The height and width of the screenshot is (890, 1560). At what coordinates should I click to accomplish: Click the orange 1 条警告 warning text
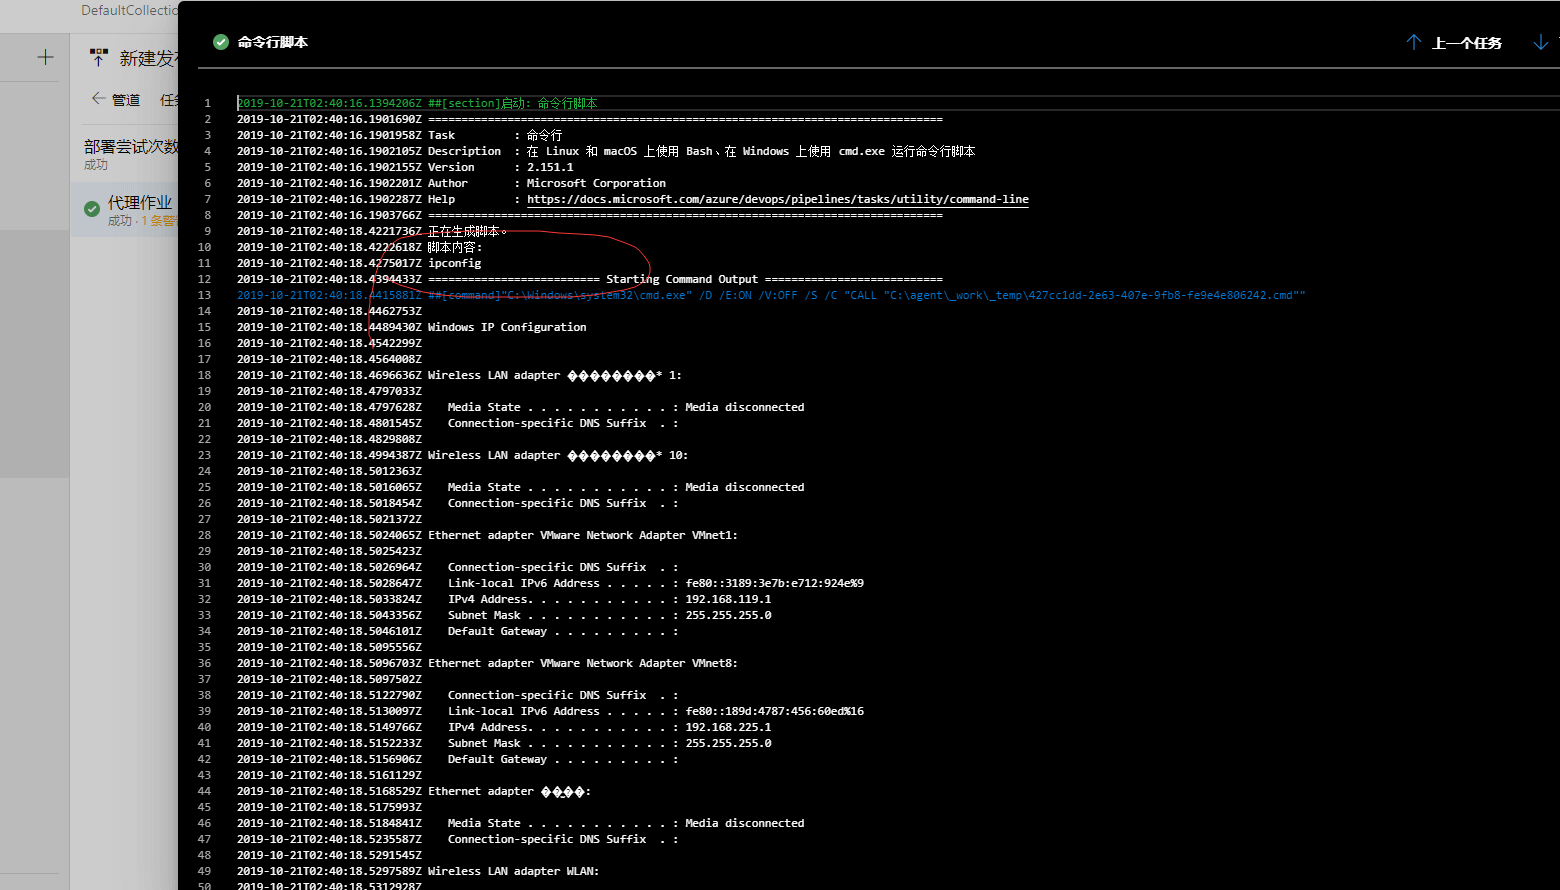pos(158,221)
